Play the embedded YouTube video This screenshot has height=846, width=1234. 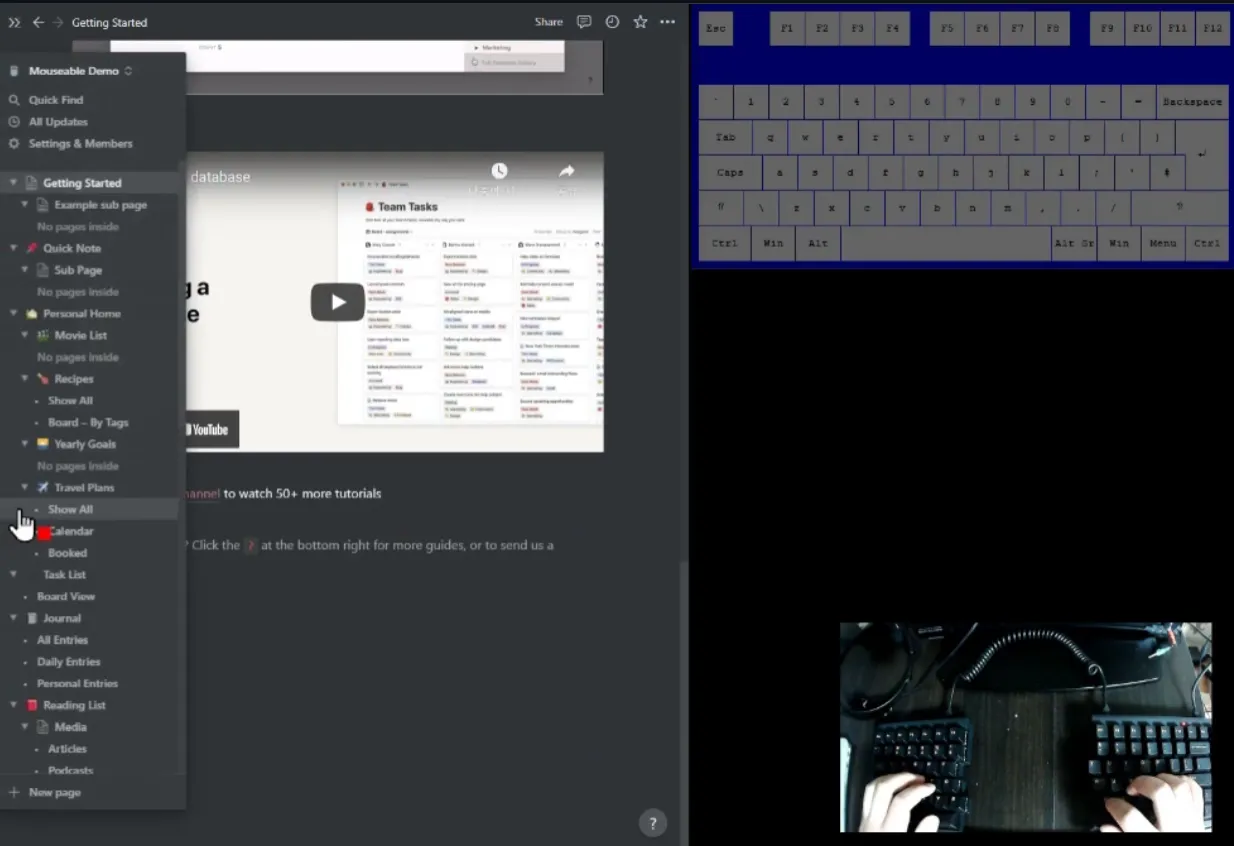(x=338, y=301)
